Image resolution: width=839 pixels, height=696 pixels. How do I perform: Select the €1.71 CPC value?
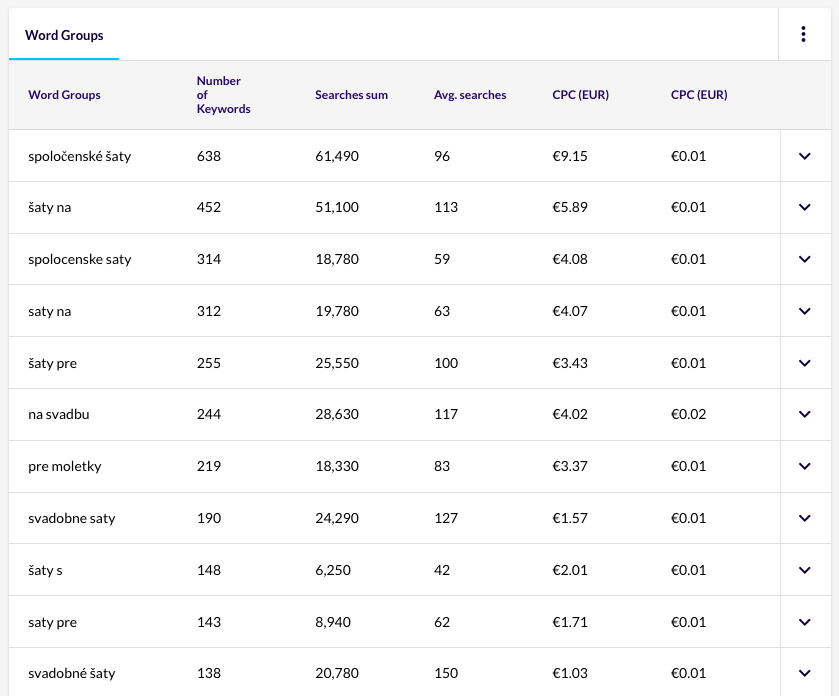570,622
